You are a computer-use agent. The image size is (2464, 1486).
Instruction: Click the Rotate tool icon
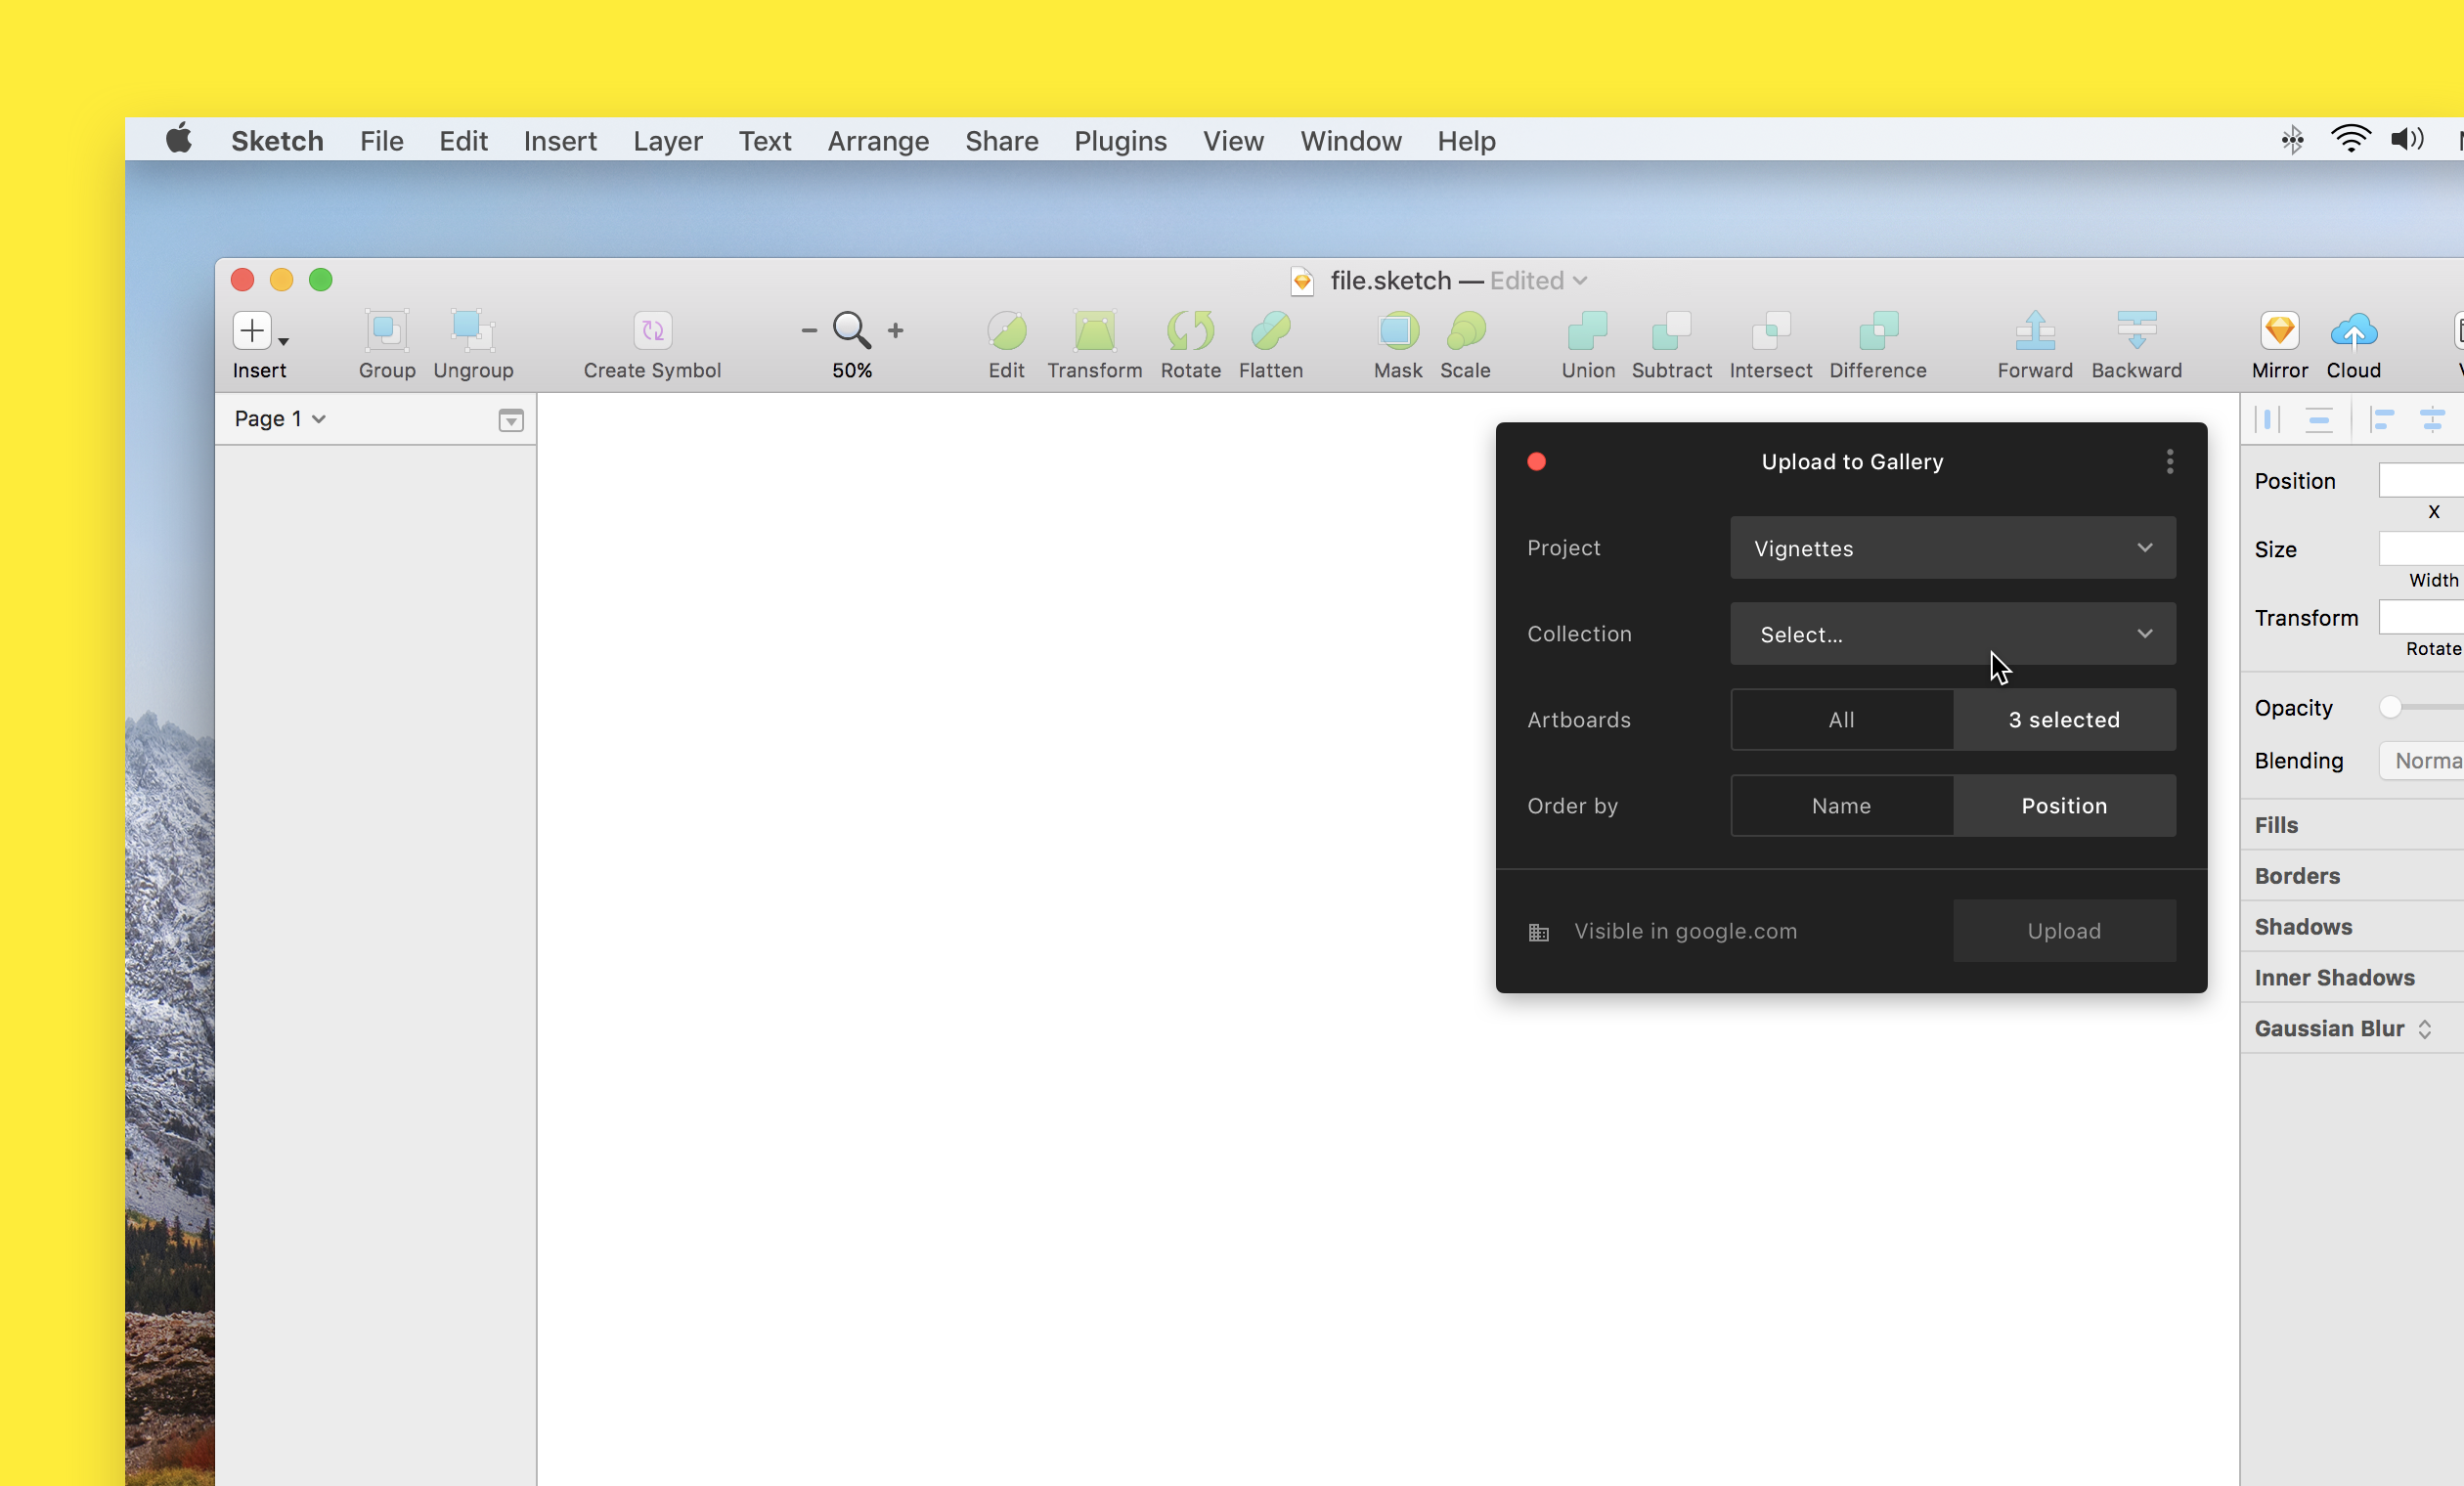(1190, 330)
